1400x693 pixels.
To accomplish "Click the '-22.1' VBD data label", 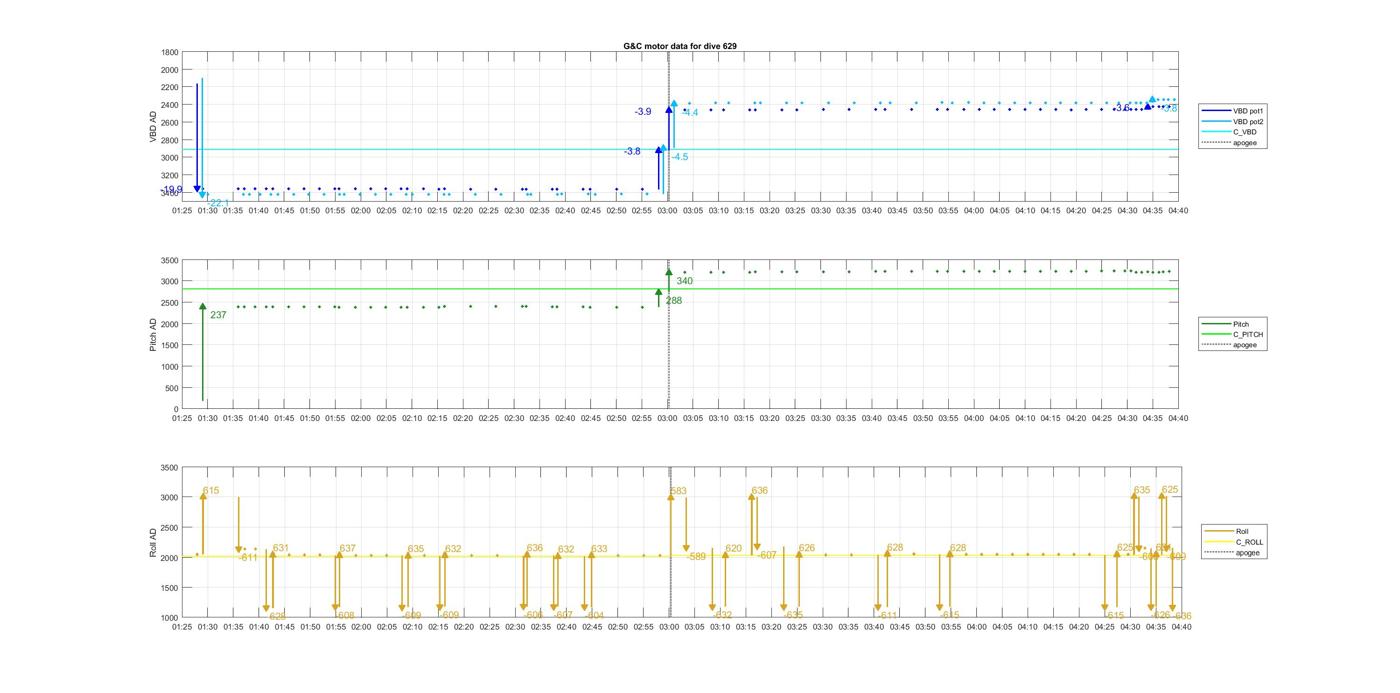I will click(x=218, y=203).
